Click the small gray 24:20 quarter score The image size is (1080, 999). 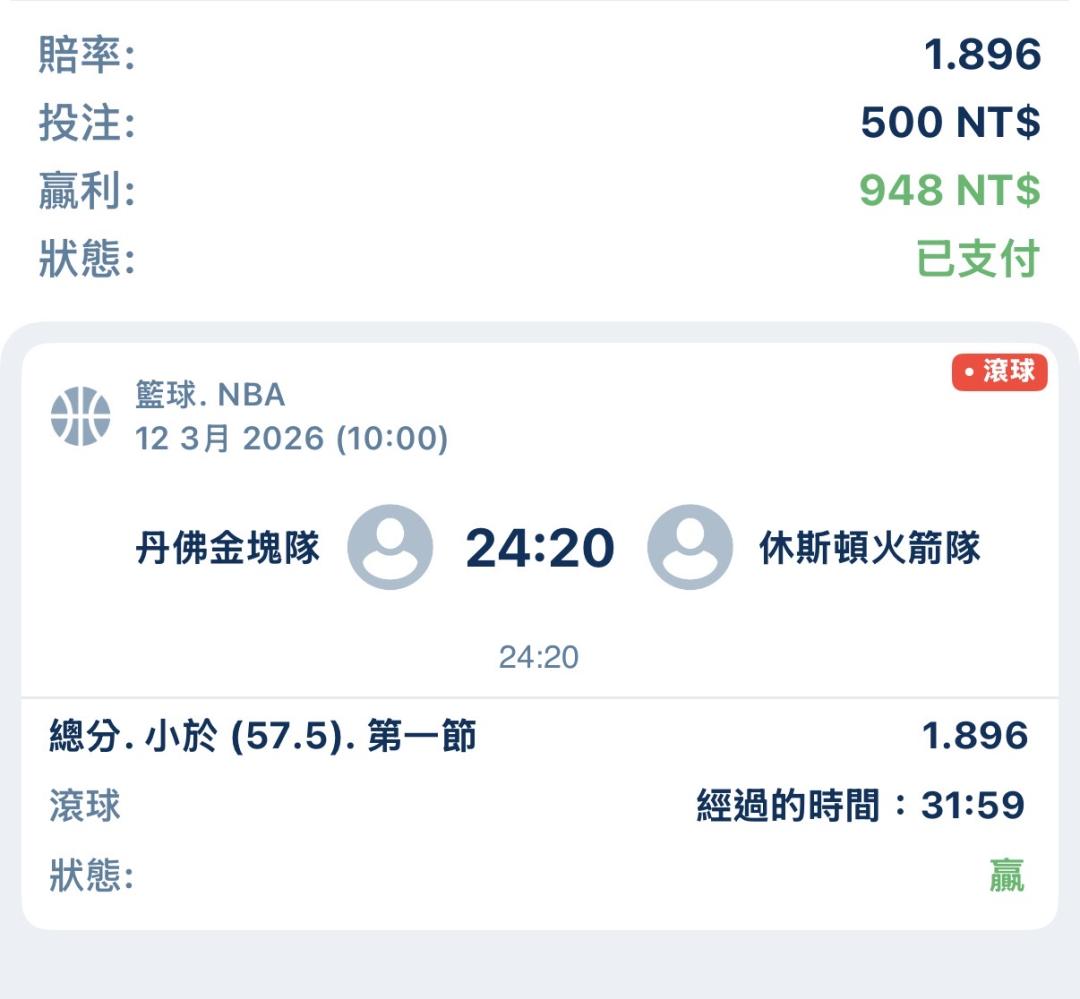click(x=539, y=657)
